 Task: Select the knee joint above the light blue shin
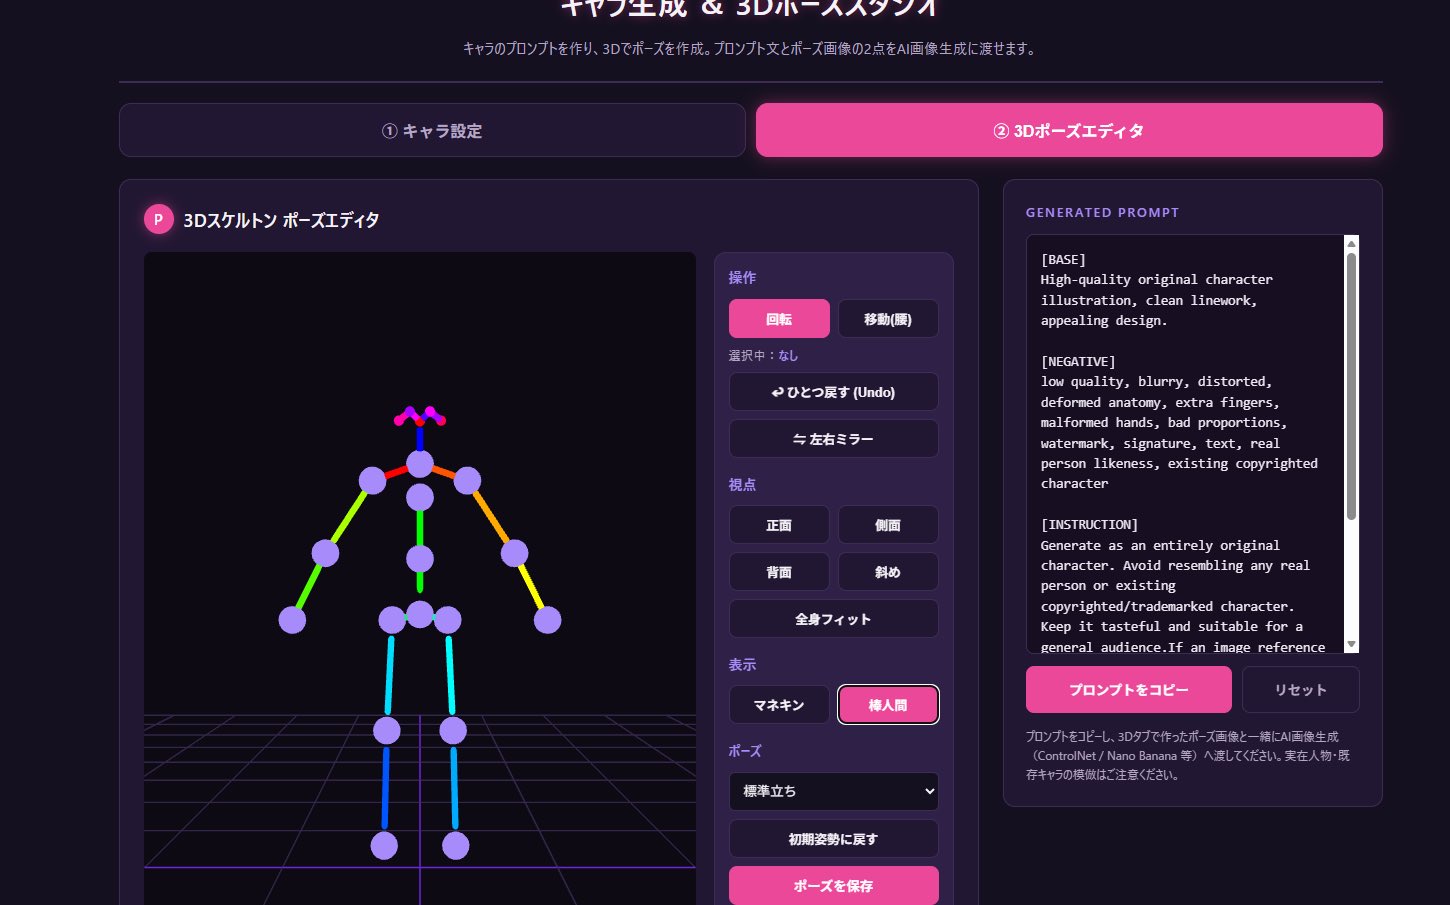pos(453,731)
